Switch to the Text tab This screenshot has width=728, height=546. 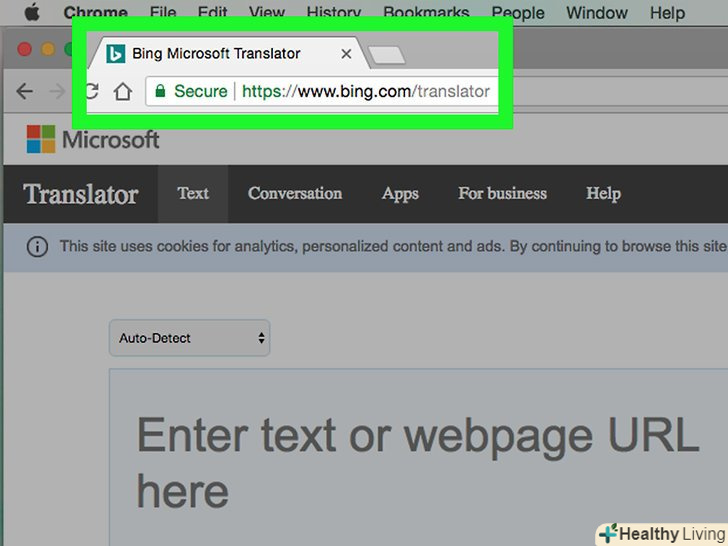tap(193, 193)
